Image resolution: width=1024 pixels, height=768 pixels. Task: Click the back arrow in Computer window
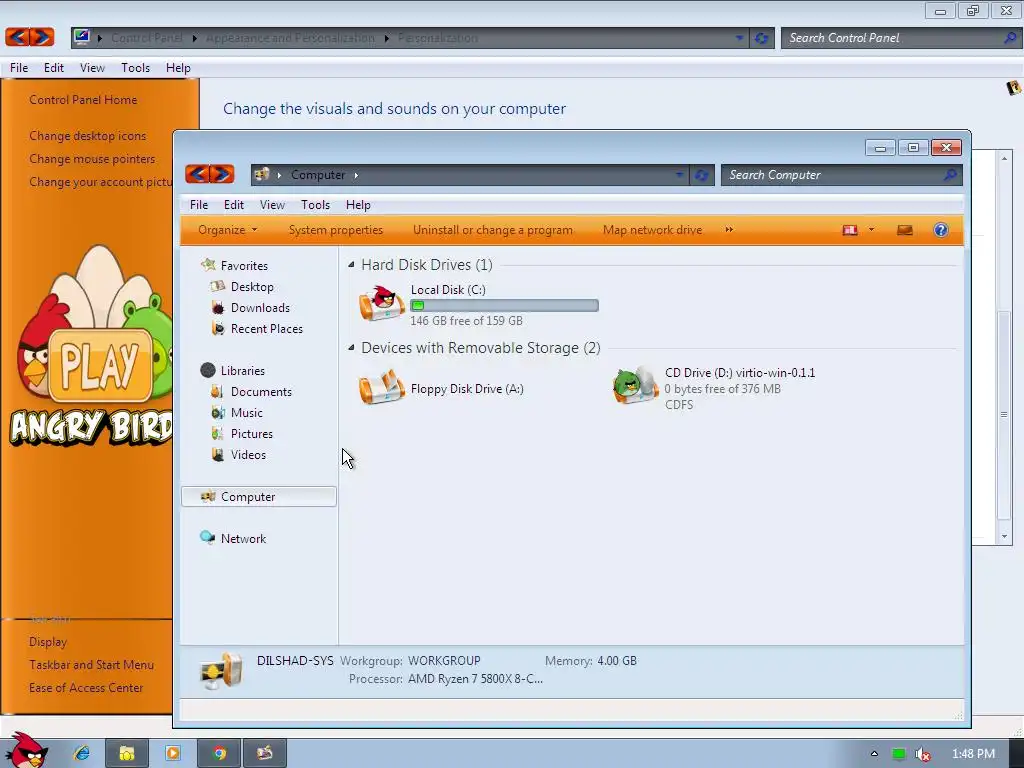[x=197, y=174]
